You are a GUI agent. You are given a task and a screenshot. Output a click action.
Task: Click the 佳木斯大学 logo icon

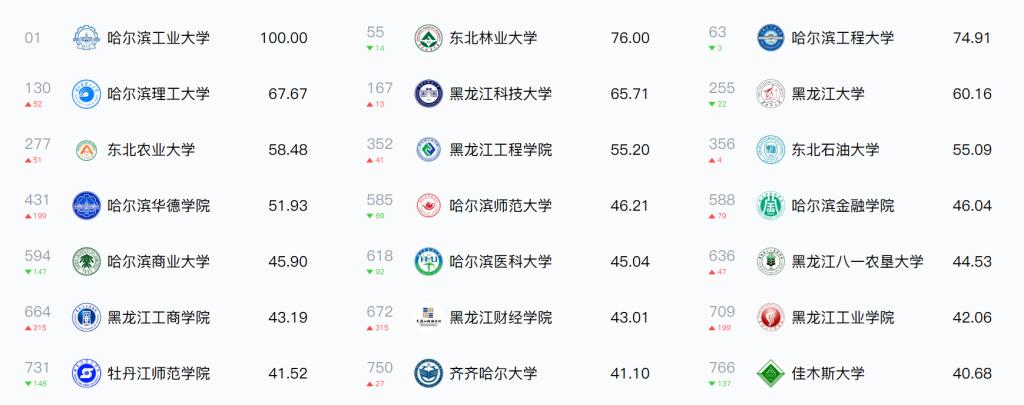point(770,374)
